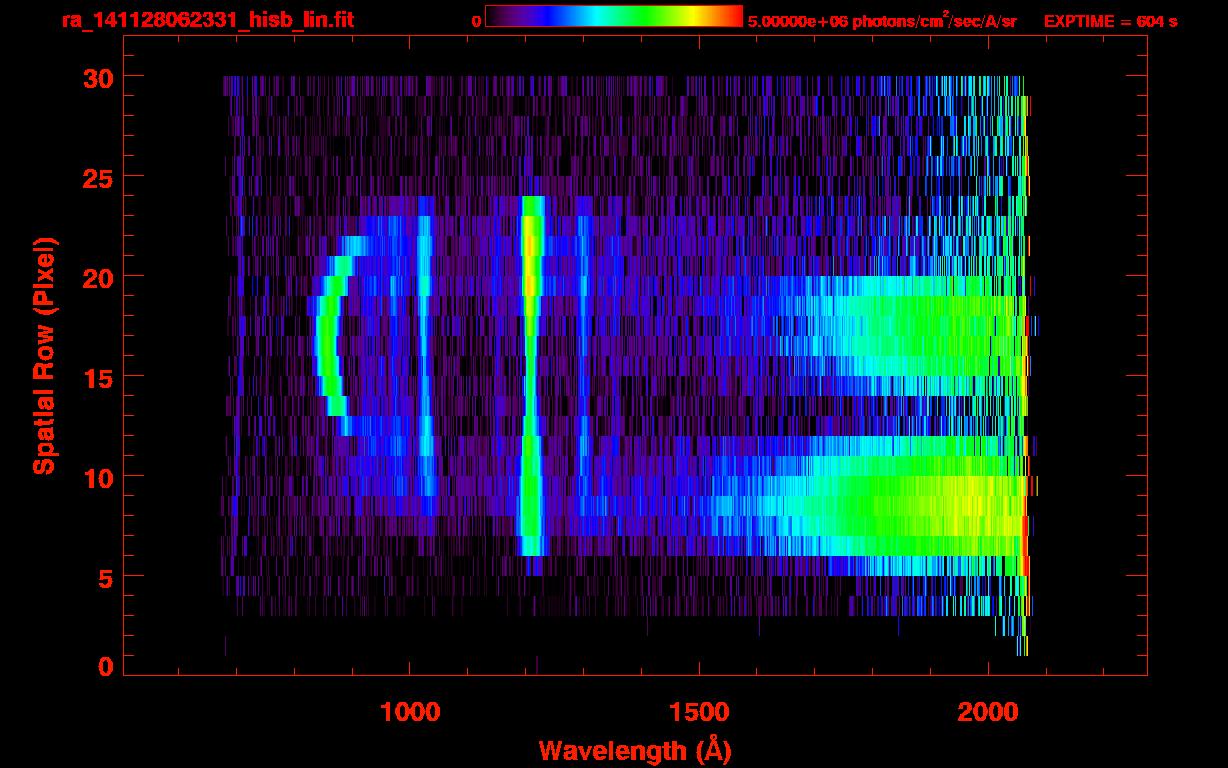Click the filename ra_141128062331_hisb_lin.fit
The image size is (1228, 768).
pyautogui.click(x=207, y=19)
